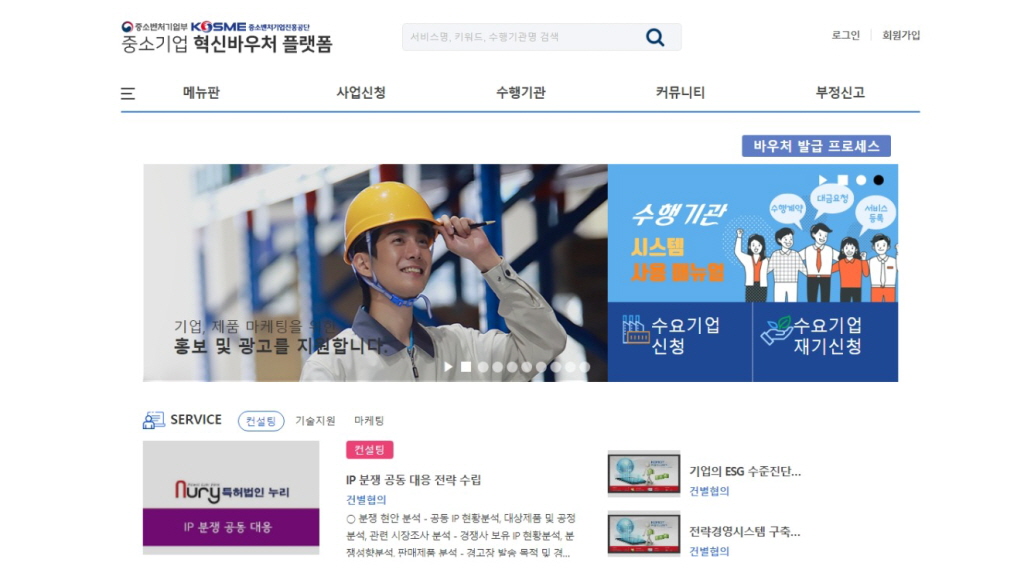The image size is (1024, 576).
Task: Stop the 수행기관 side banner
Action: (x=842, y=180)
